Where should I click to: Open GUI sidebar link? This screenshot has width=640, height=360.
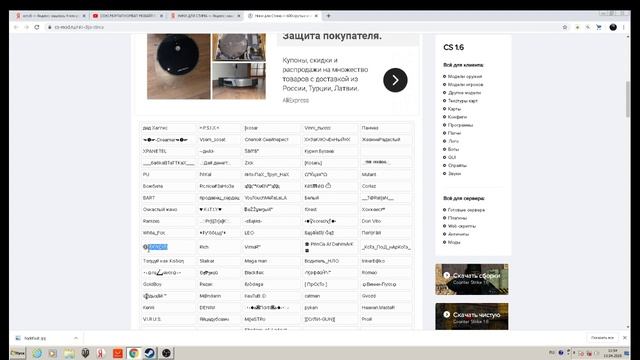pos(452,157)
